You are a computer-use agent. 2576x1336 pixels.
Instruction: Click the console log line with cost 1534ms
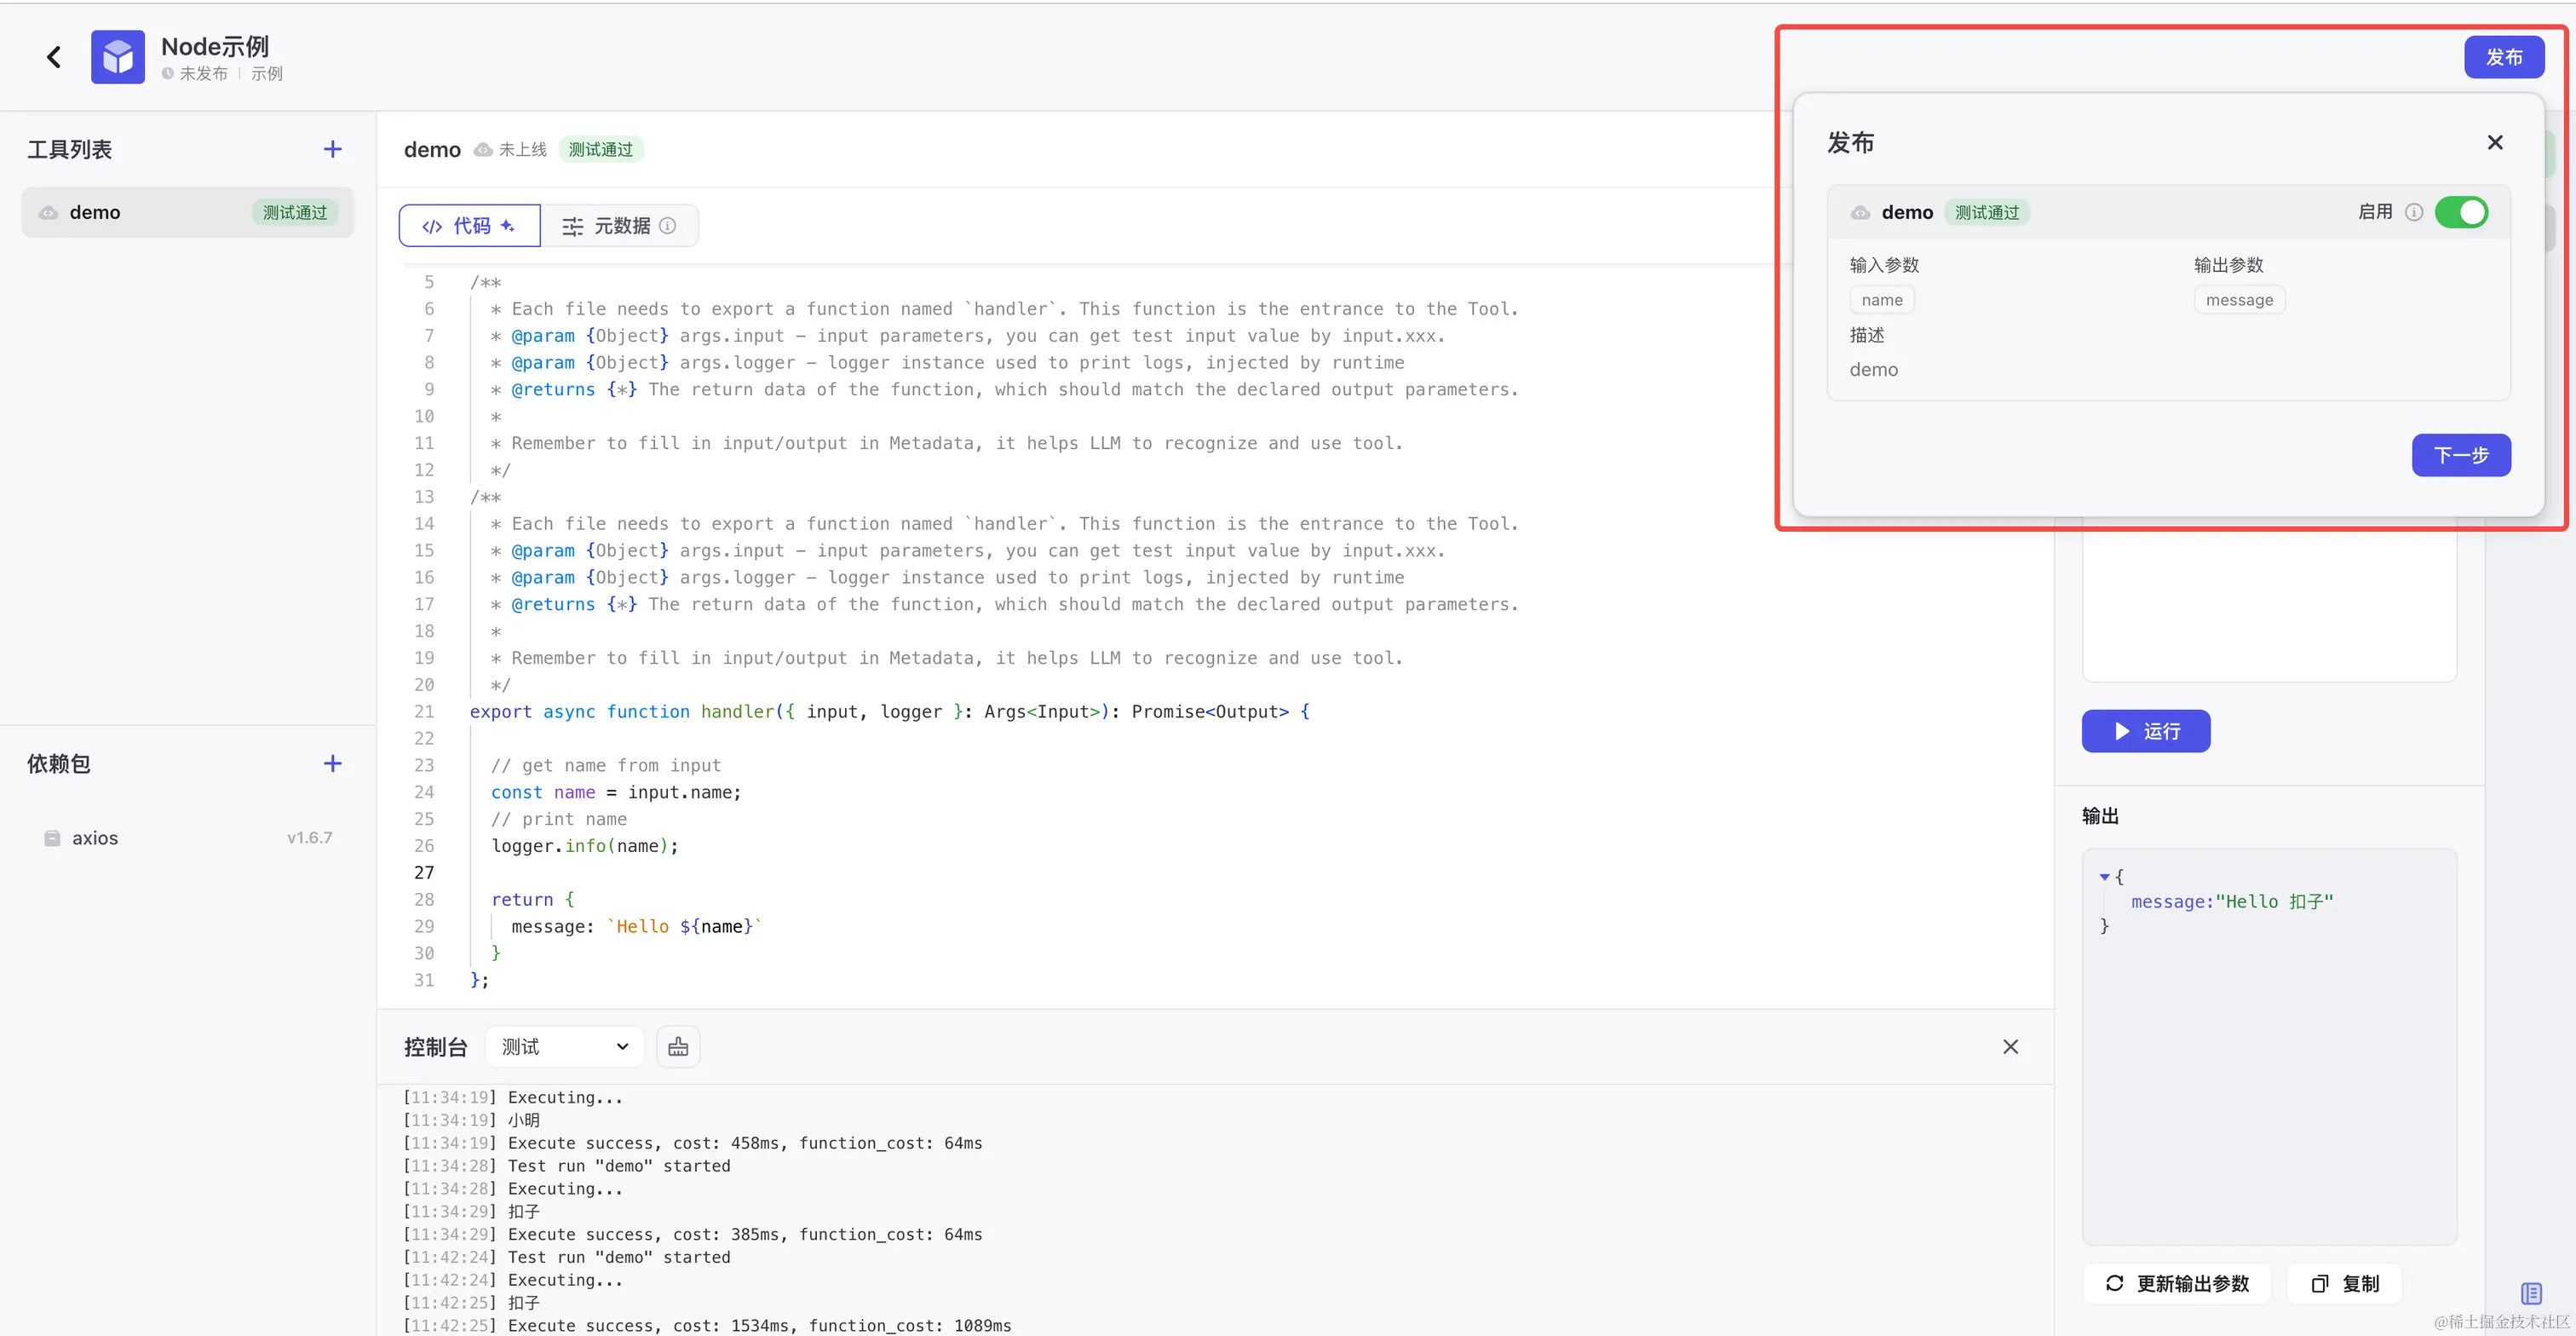tap(707, 1326)
